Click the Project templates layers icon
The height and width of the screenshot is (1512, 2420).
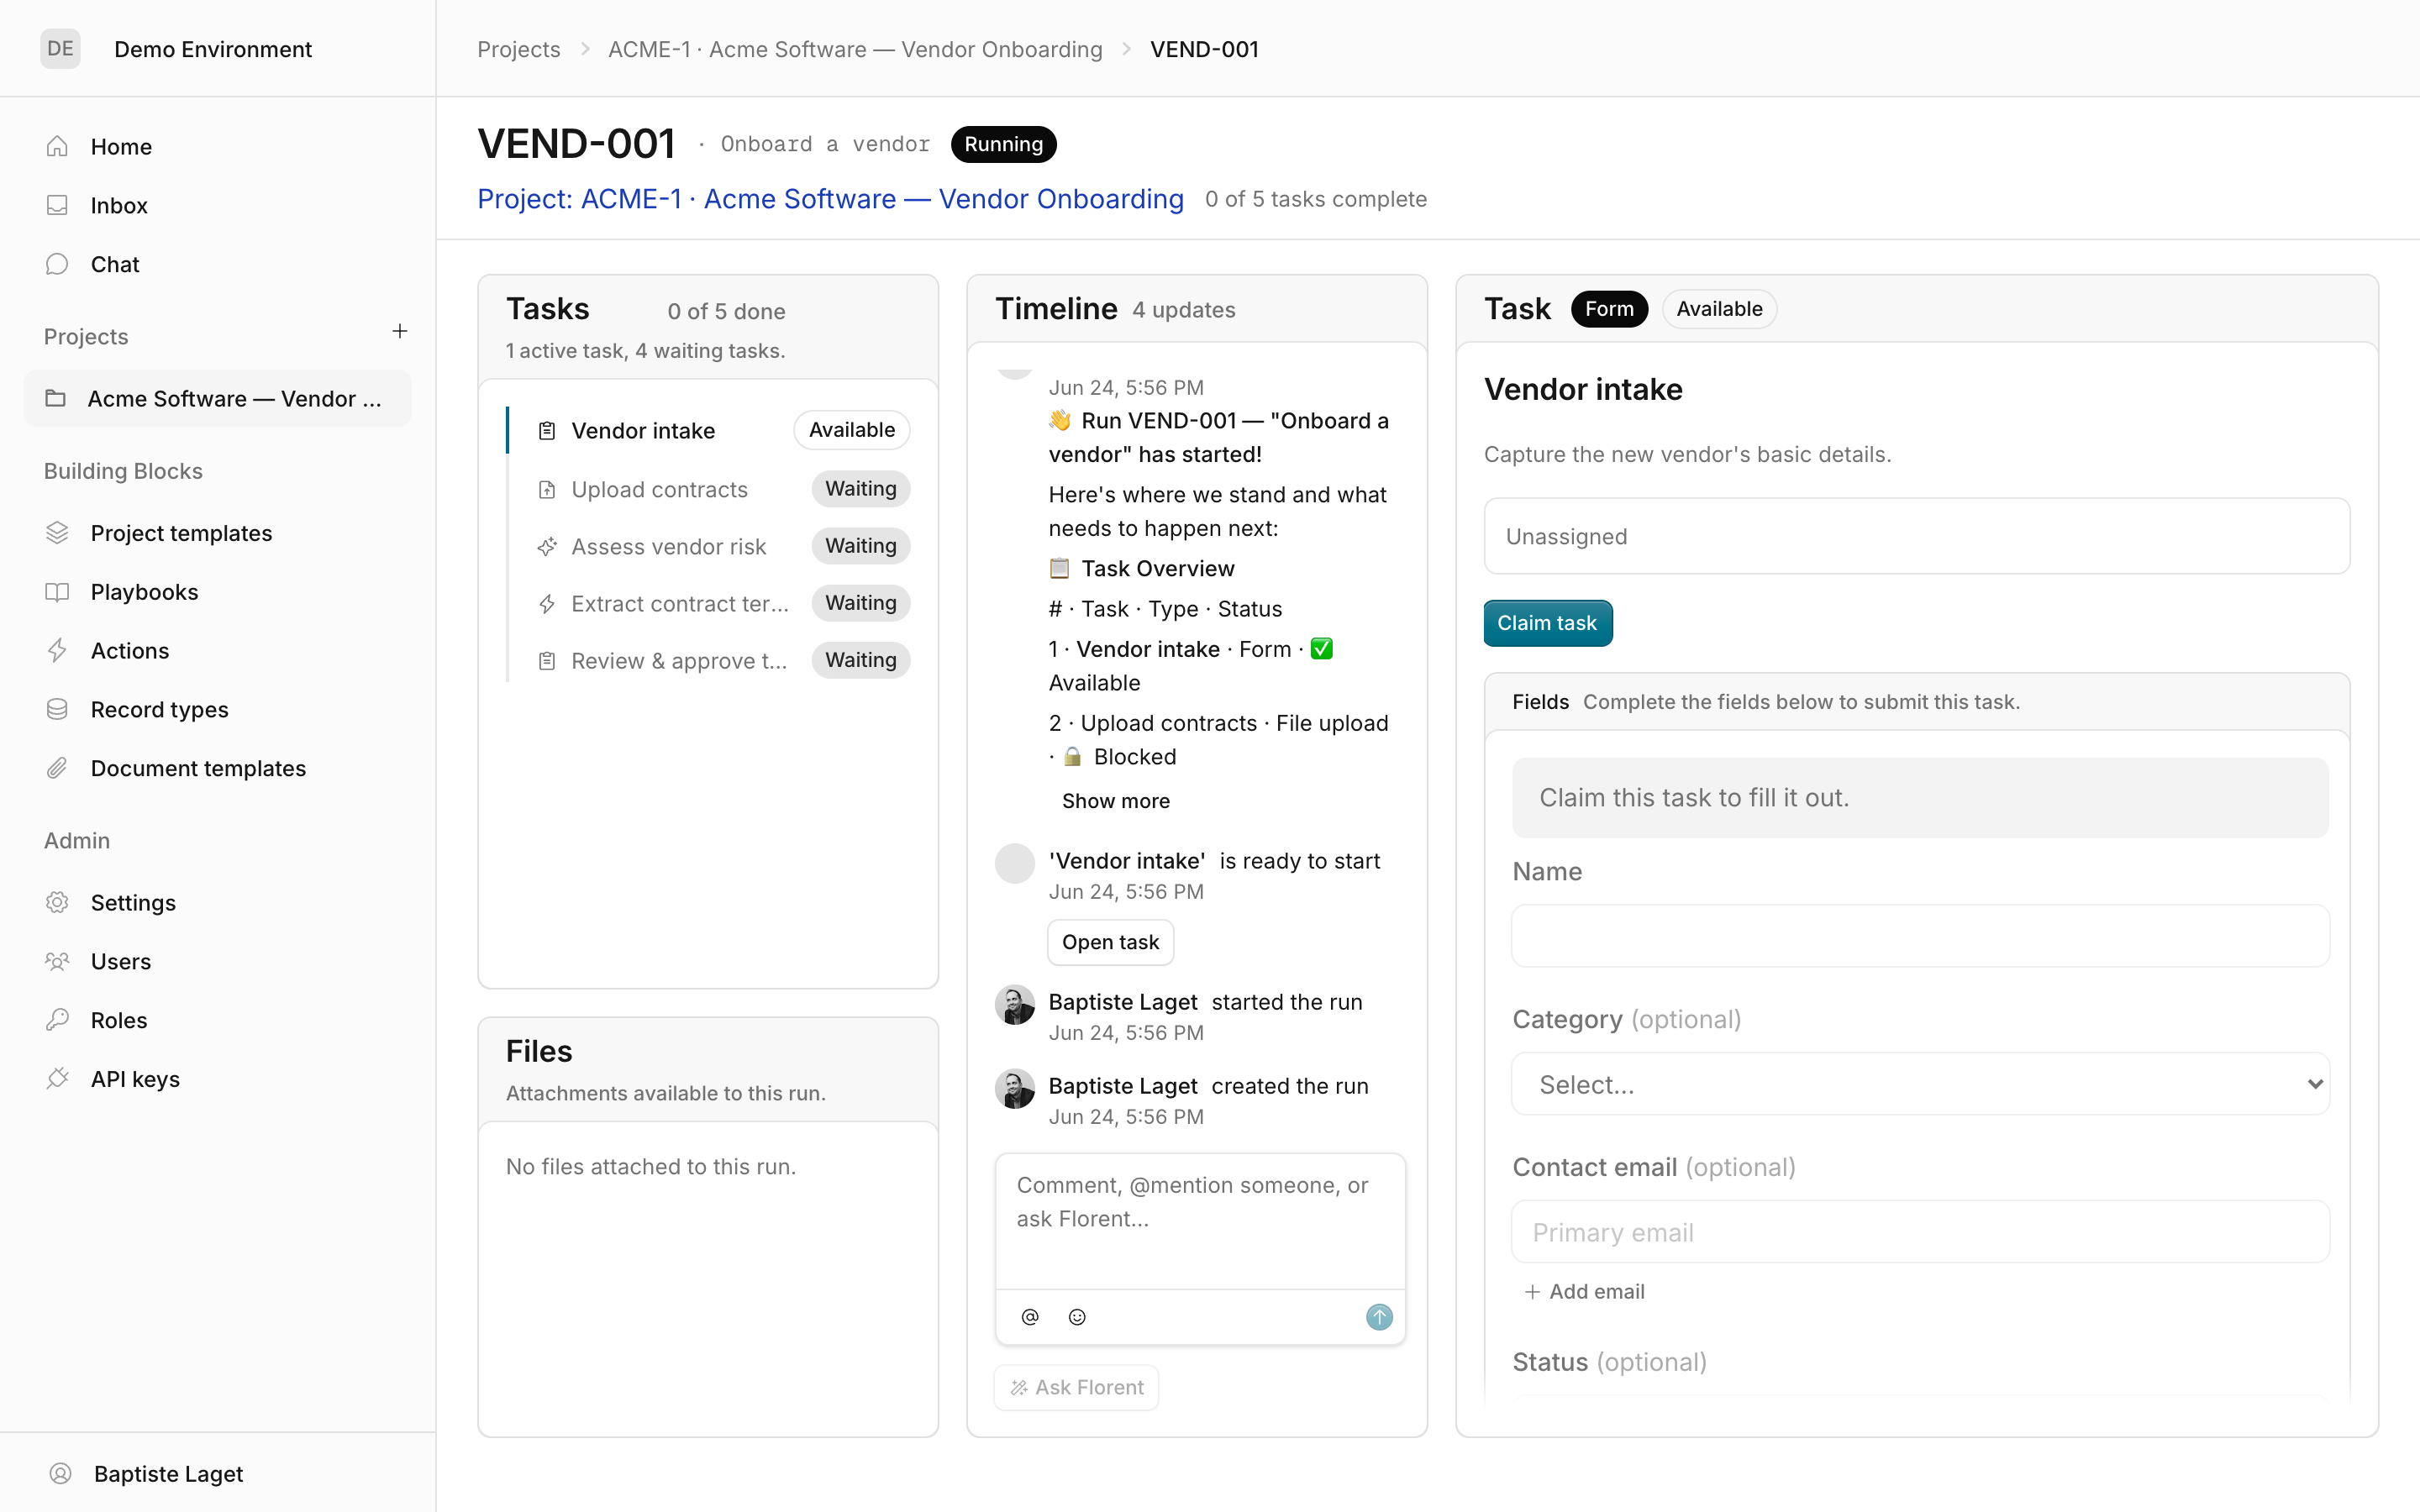57,533
